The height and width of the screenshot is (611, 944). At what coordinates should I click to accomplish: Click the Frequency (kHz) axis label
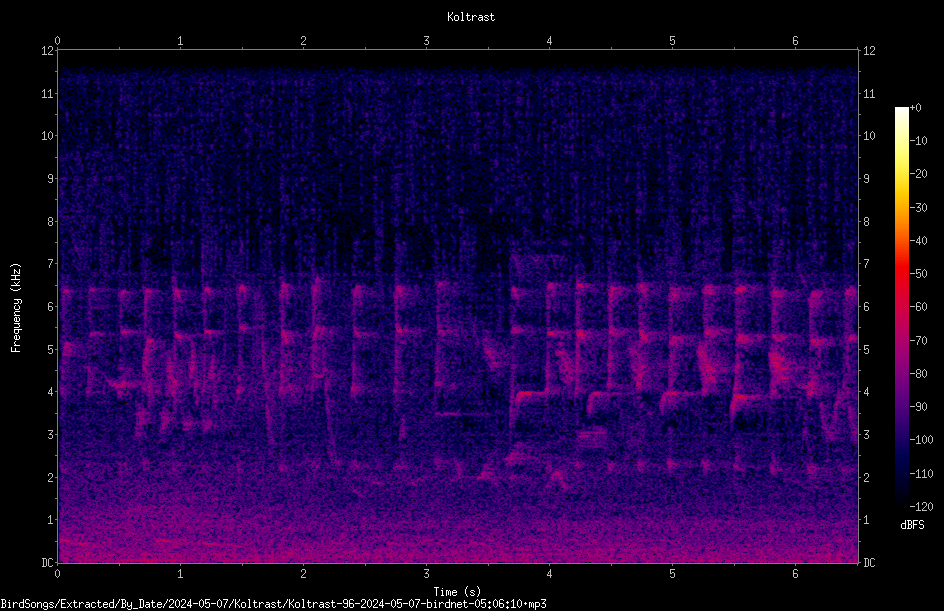click(16, 308)
